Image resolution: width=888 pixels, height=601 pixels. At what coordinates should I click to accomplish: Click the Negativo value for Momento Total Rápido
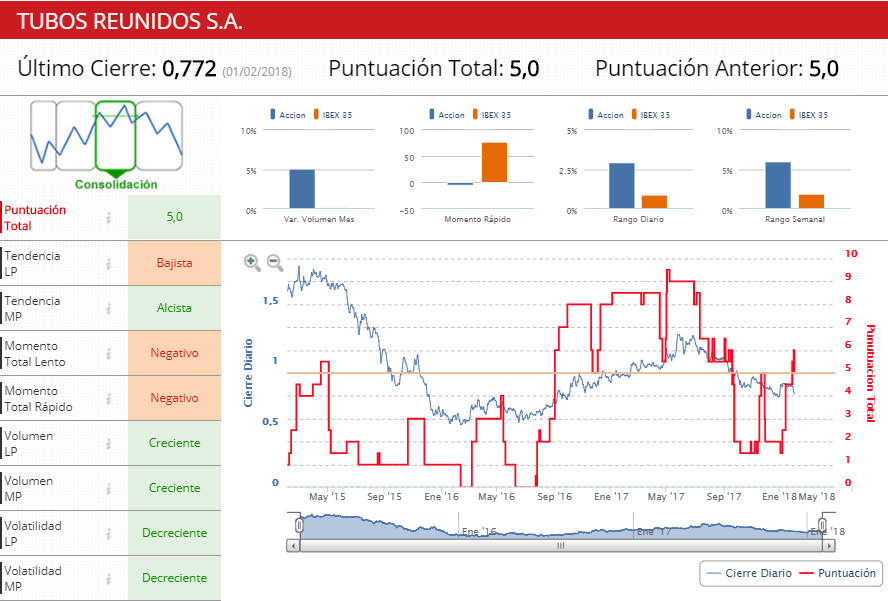(174, 398)
